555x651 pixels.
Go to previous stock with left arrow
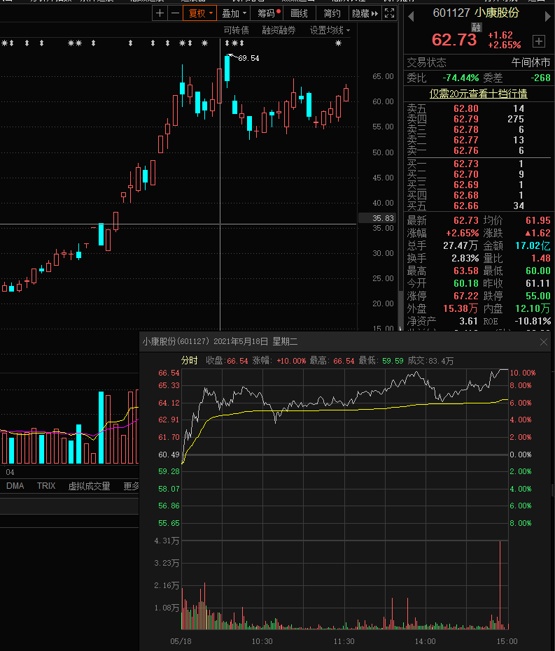coord(411,17)
